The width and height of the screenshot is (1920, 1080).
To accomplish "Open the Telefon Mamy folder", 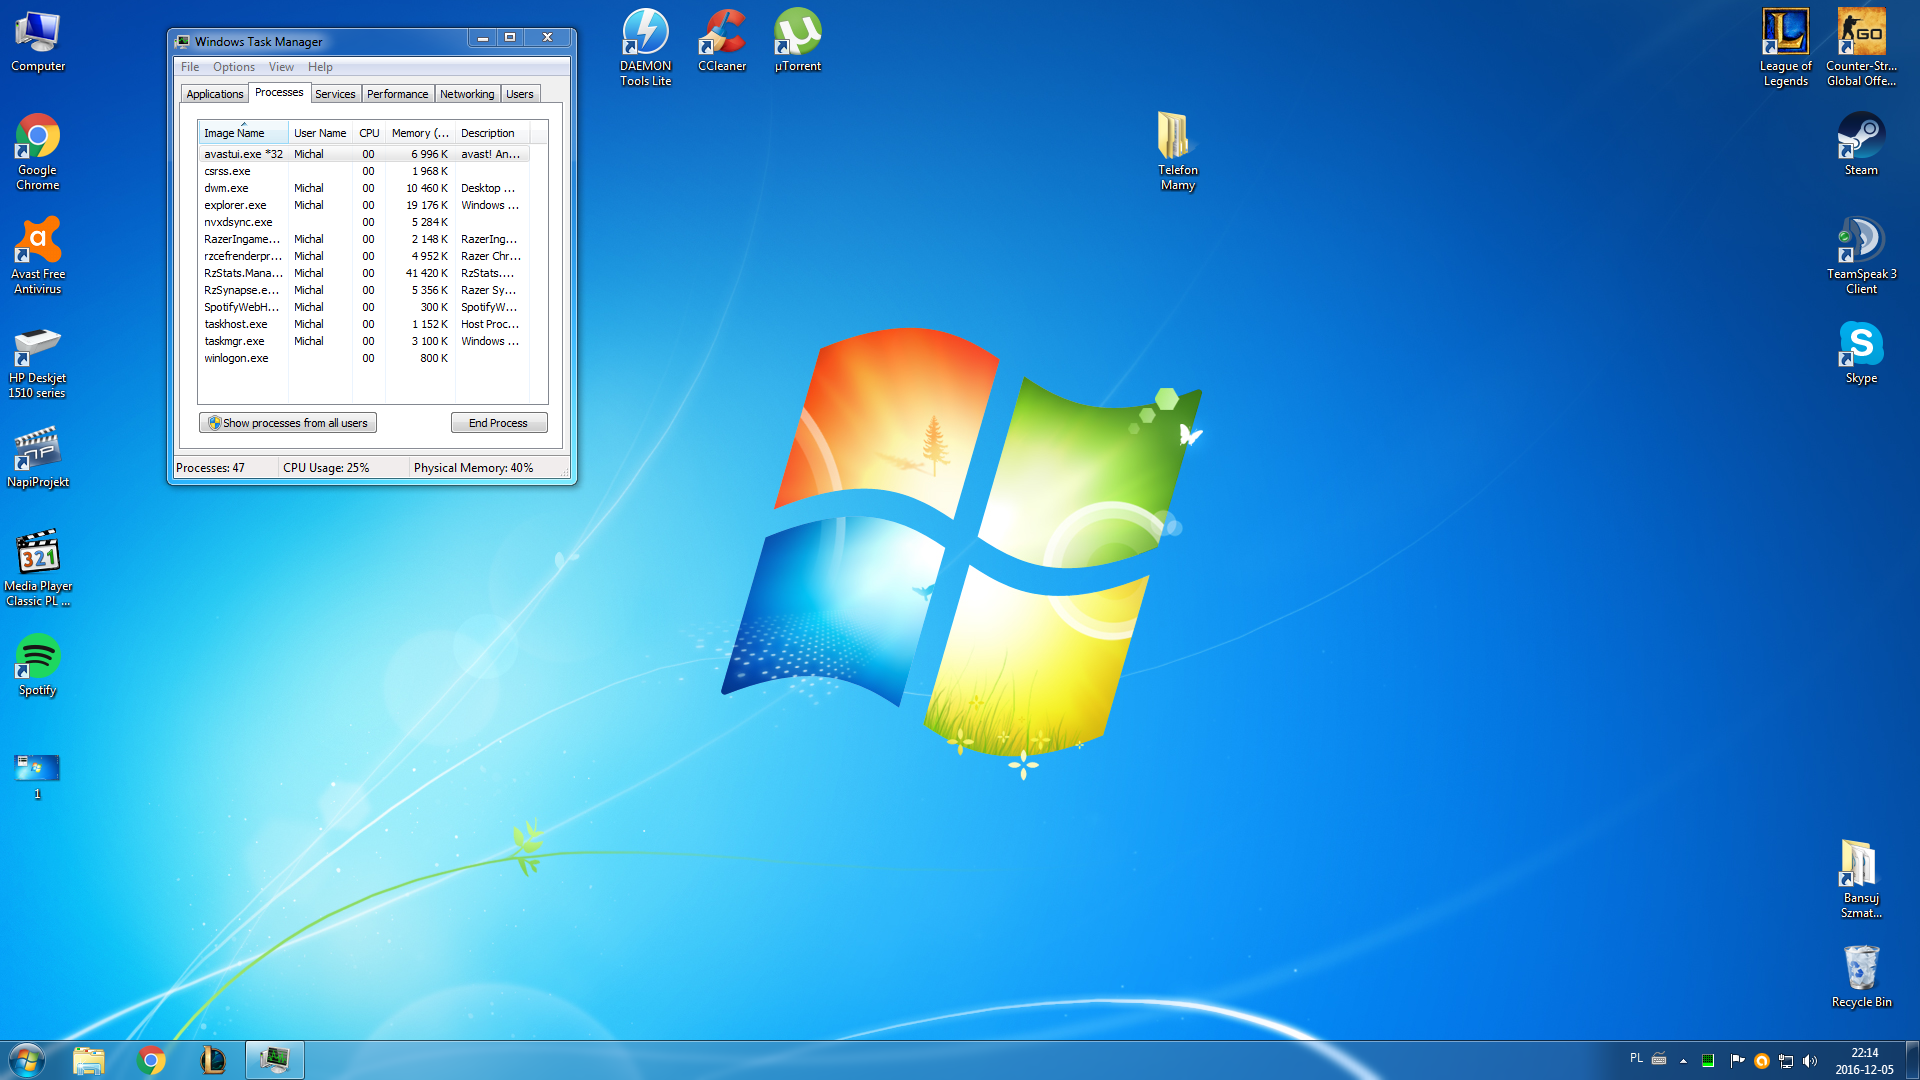I will 1178,152.
